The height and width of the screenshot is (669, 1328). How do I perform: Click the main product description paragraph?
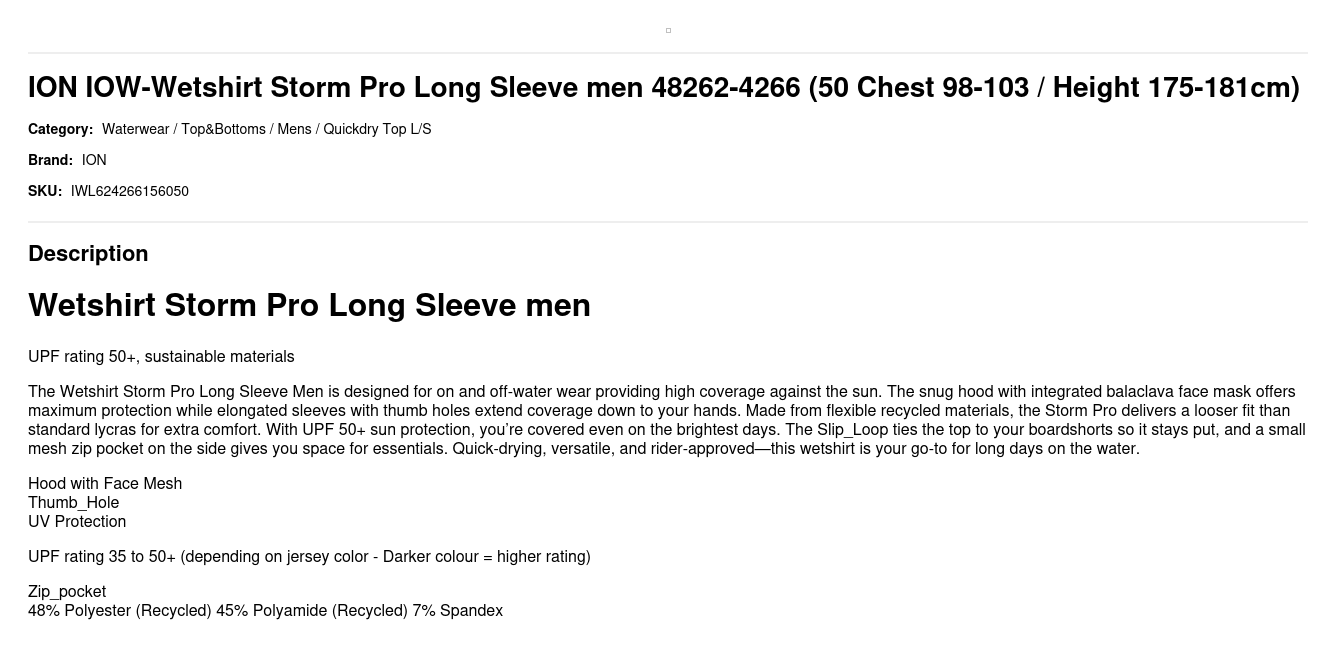[667, 420]
